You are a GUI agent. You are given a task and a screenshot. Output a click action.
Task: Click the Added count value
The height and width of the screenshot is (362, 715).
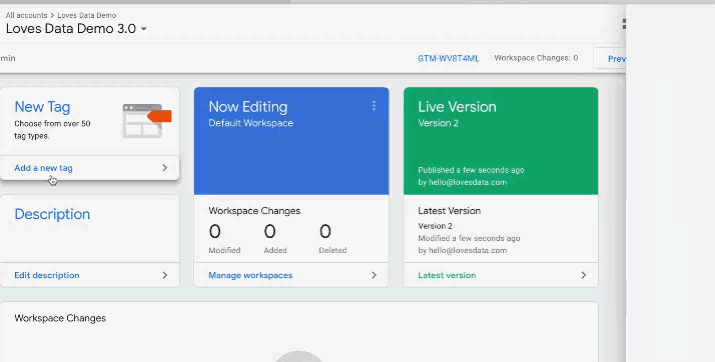[270, 232]
